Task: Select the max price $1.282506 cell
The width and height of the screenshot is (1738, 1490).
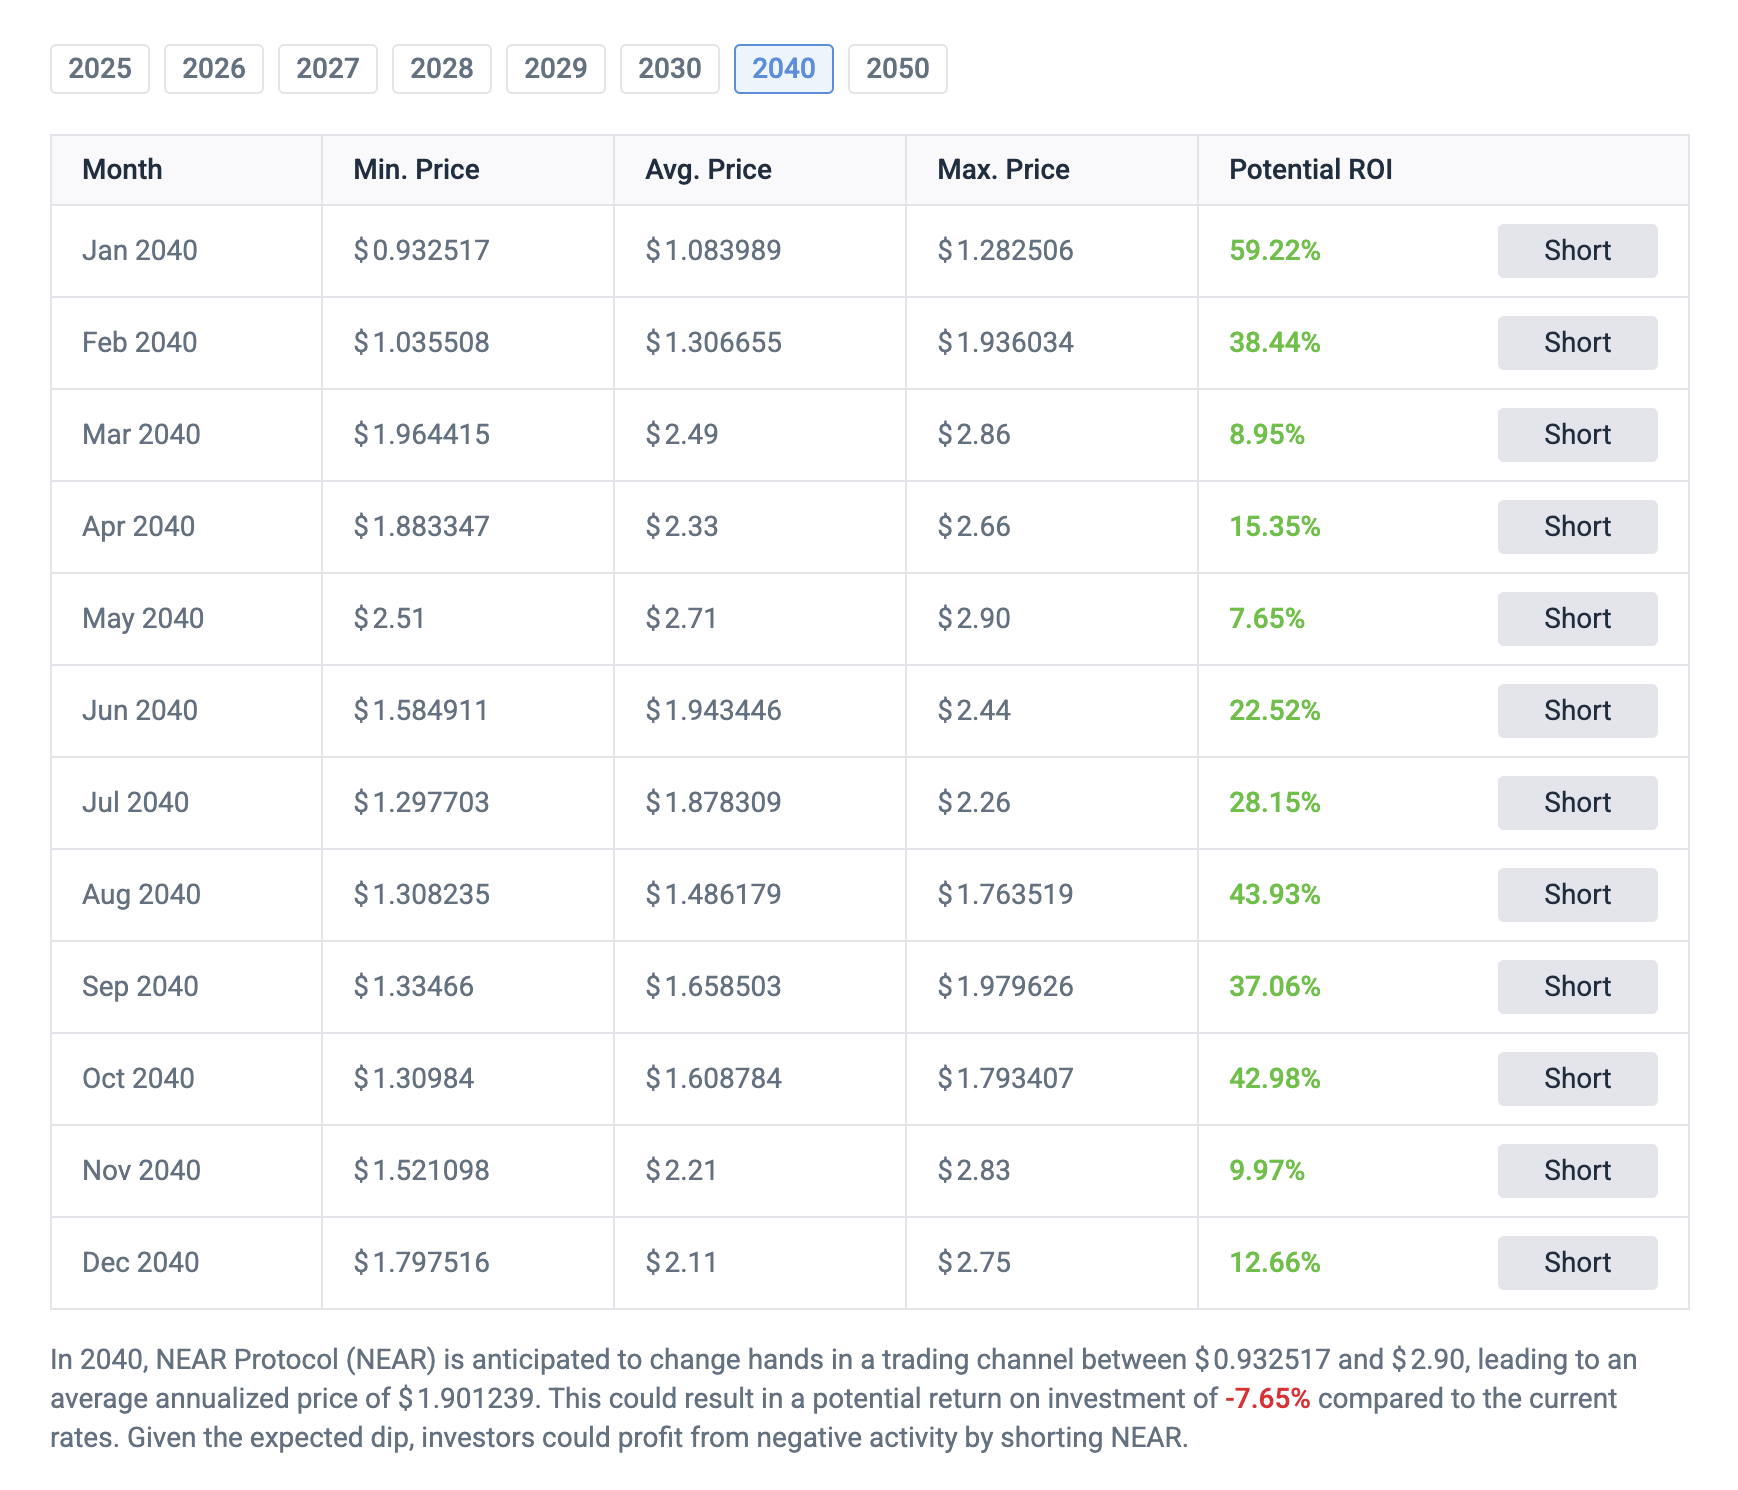Action: coord(1052,251)
